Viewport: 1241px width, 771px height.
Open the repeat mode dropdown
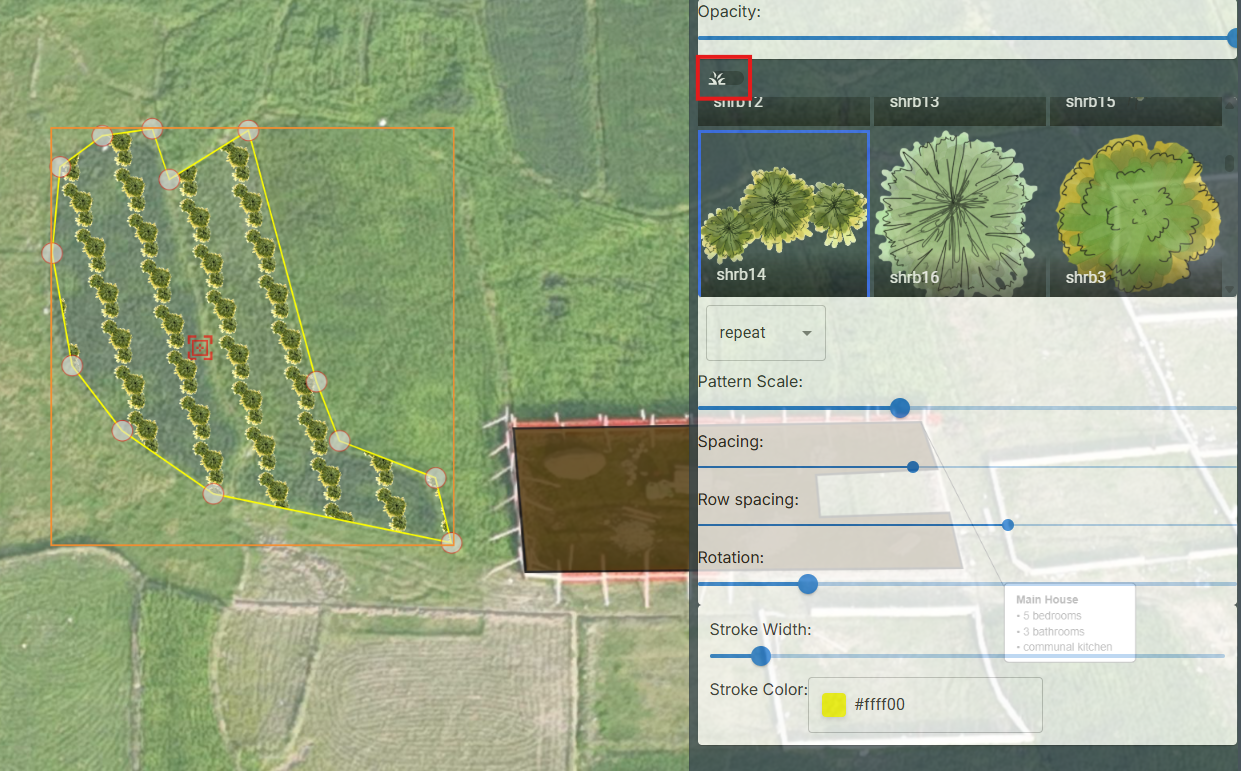pyautogui.click(x=765, y=332)
